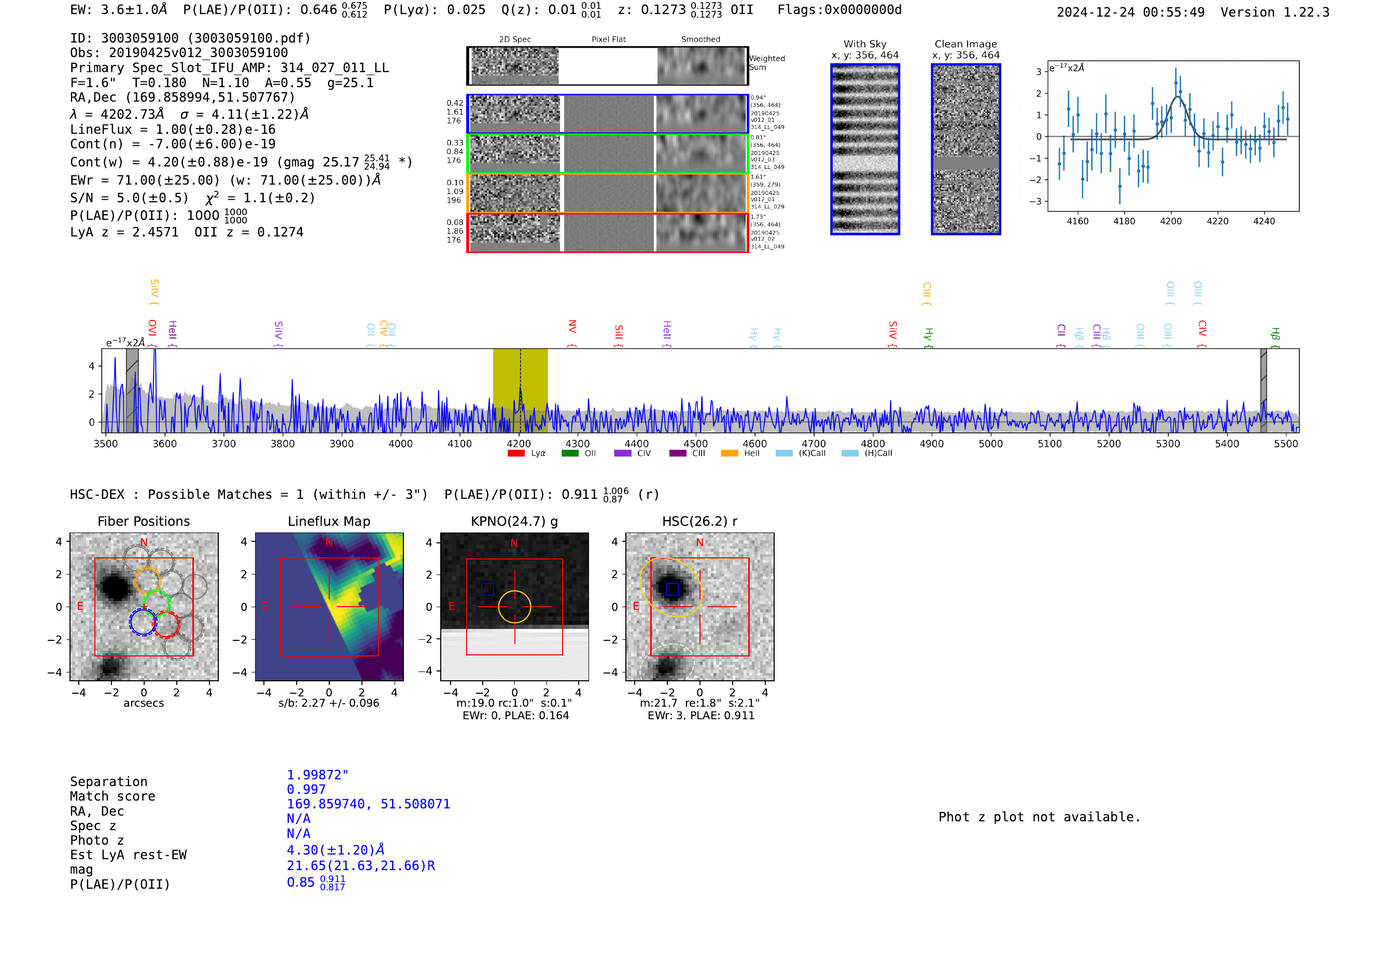The image size is (1400, 953).
Task: Click the 'Phot z plot not available.' message
Action: (1039, 817)
